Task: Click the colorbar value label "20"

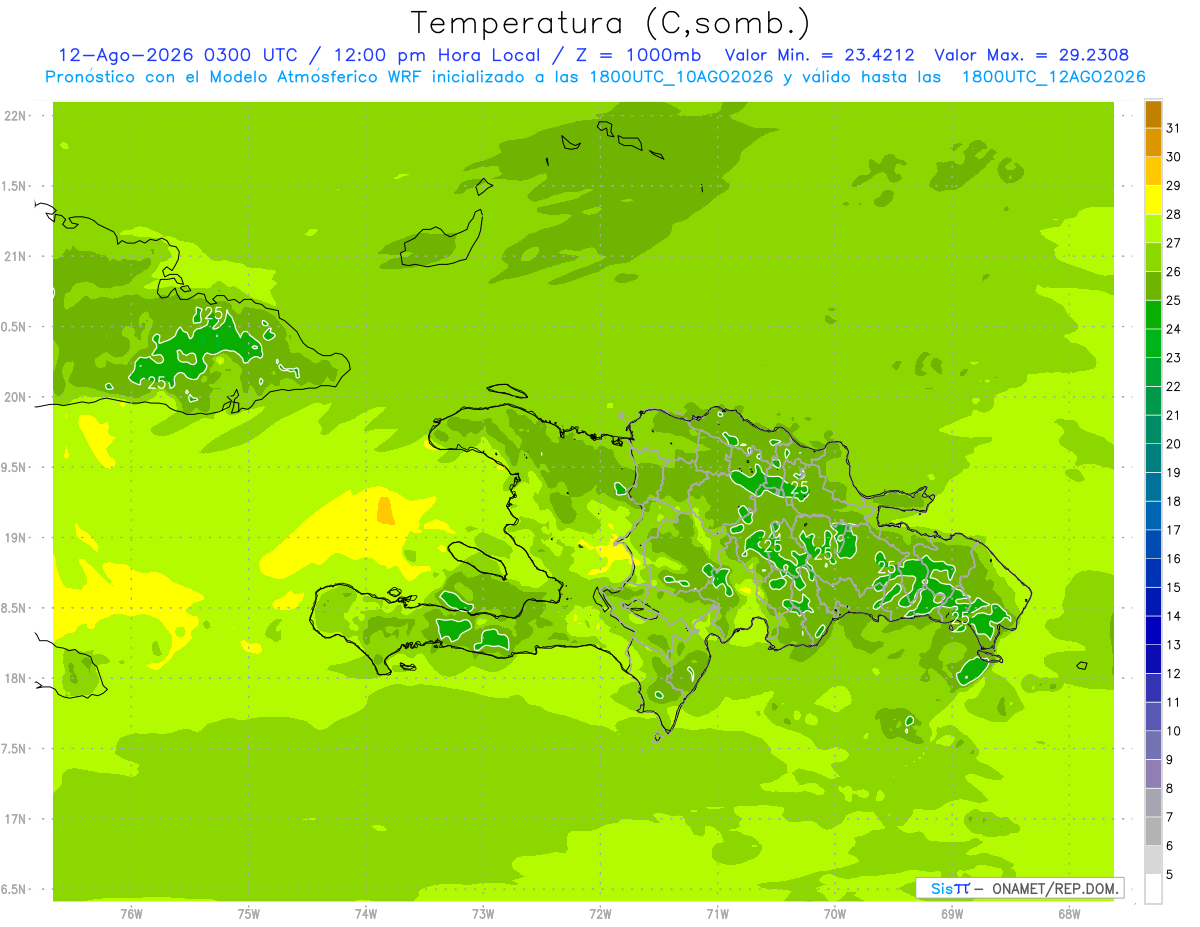Action: click(x=1174, y=444)
